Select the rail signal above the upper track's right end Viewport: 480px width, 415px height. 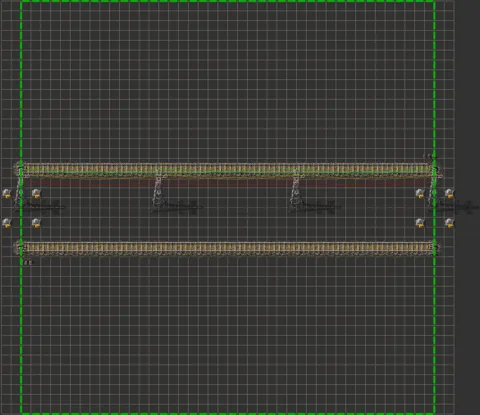[428, 157]
